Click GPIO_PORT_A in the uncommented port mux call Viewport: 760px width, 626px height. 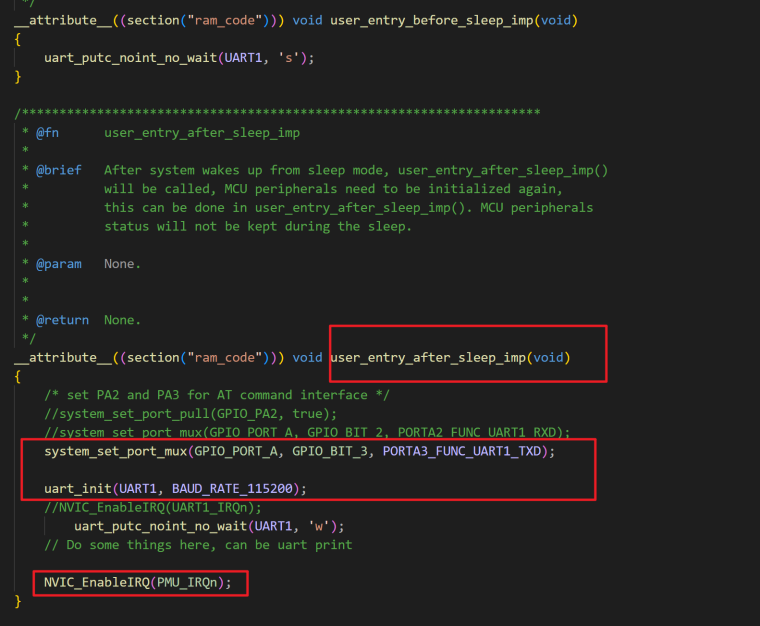click(x=238, y=451)
